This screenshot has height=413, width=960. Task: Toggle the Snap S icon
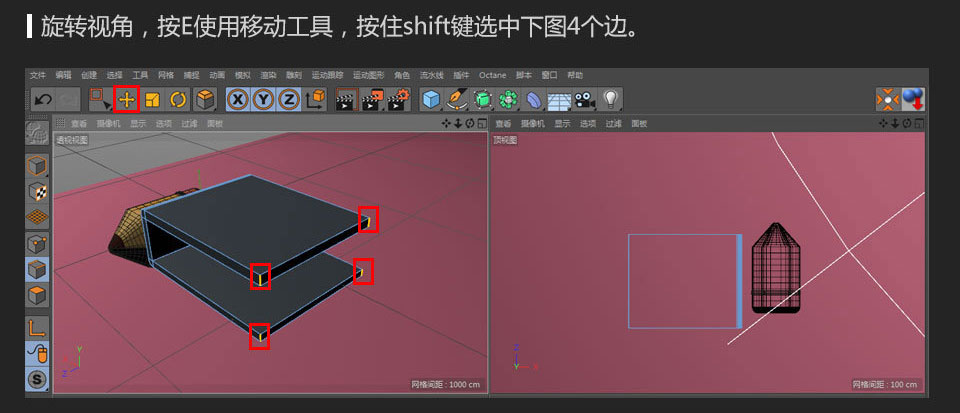click(37, 379)
